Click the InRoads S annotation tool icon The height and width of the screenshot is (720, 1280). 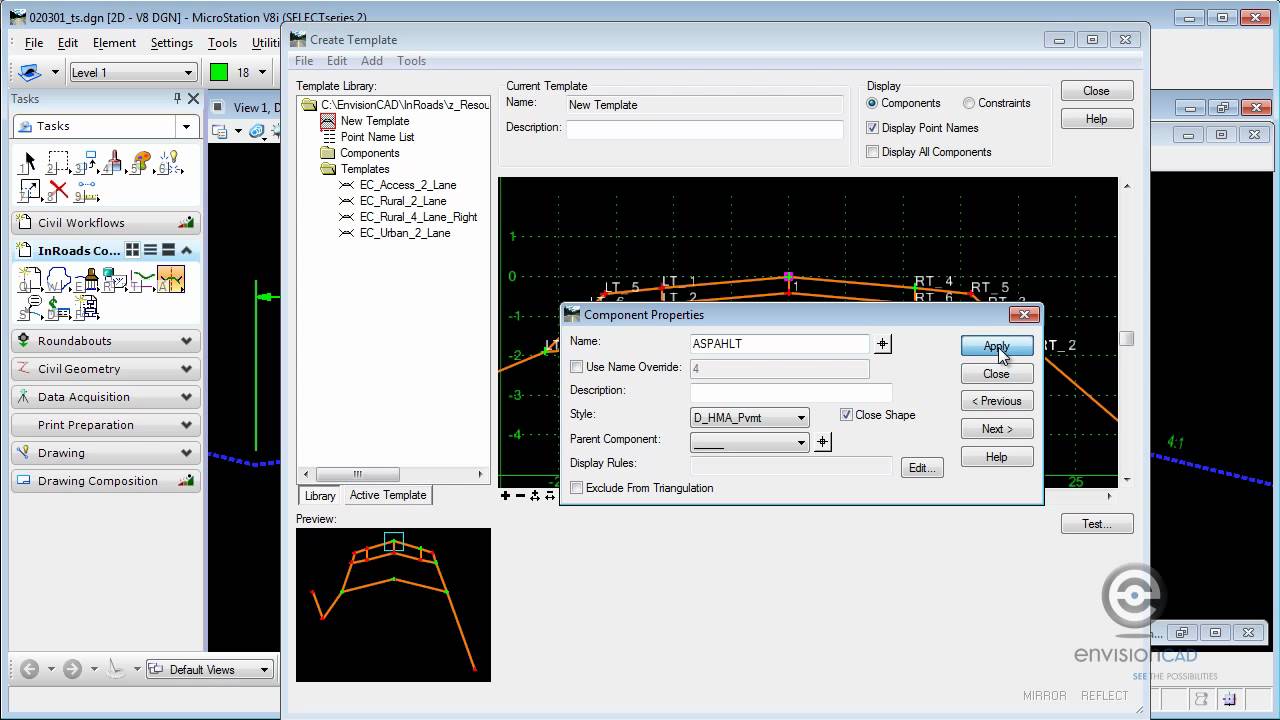29,308
